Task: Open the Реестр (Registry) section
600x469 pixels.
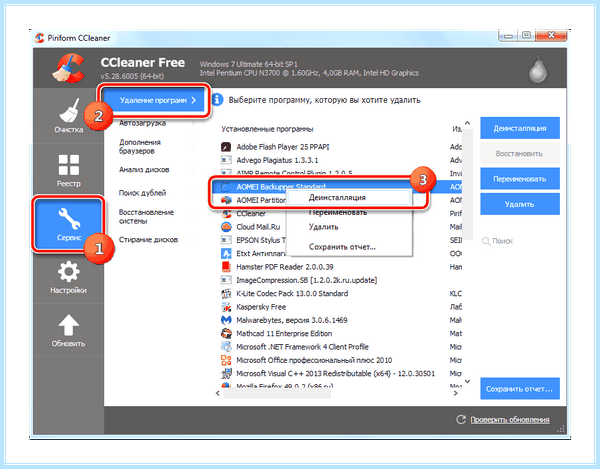Action: point(68,170)
